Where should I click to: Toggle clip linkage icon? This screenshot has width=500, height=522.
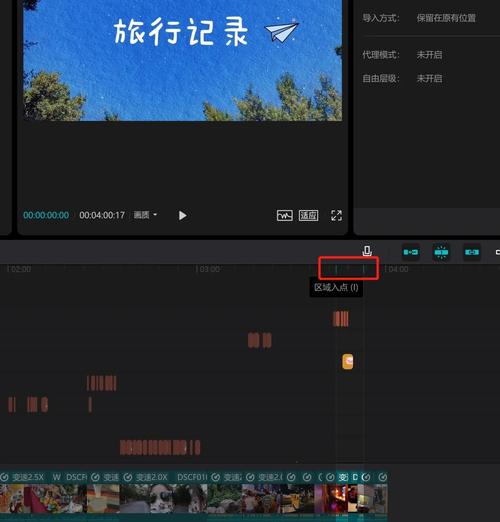(x=472, y=252)
